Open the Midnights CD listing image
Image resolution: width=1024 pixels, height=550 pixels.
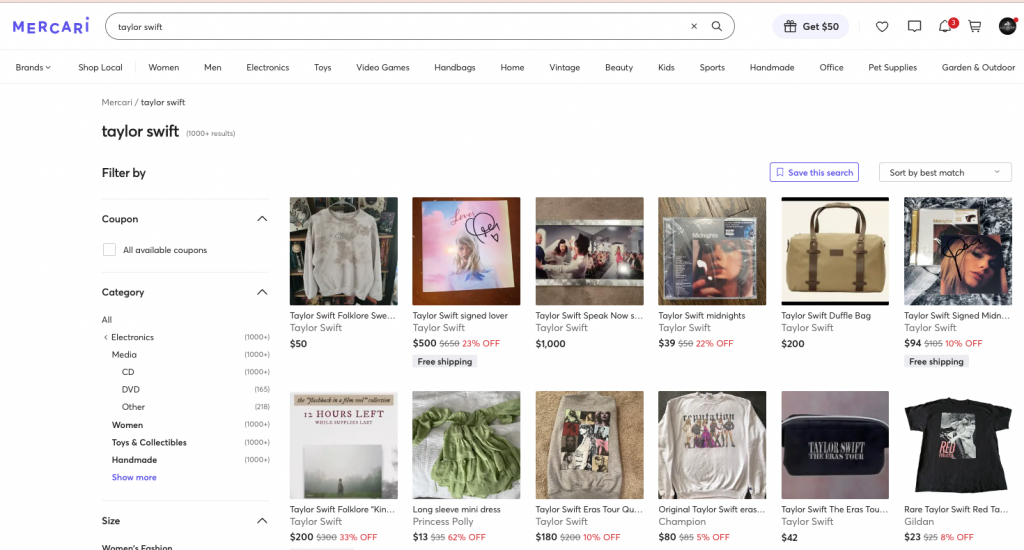click(x=712, y=251)
